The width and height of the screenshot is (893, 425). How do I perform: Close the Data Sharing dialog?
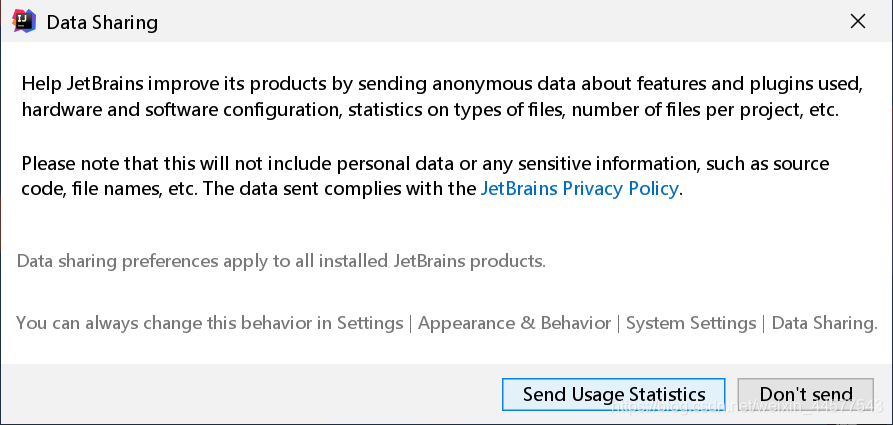(x=857, y=21)
